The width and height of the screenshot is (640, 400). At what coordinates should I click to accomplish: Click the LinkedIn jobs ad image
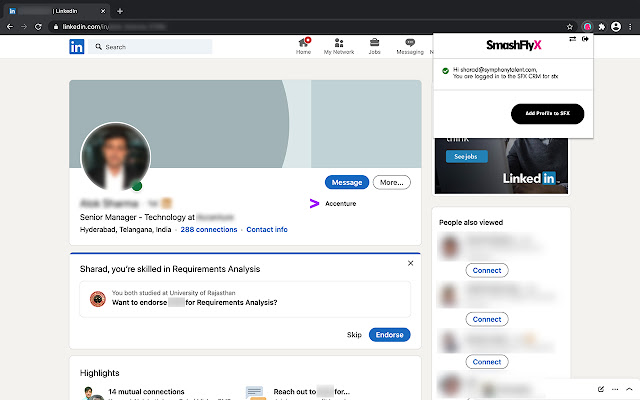click(x=501, y=166)
